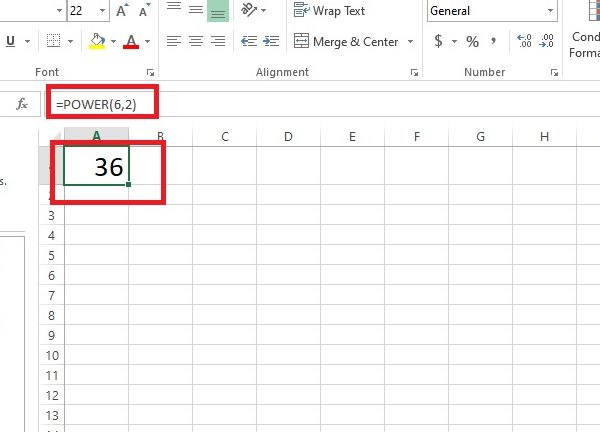Select column D header
Viewport: 600px width, 432px height.
(x=289, y=137)
